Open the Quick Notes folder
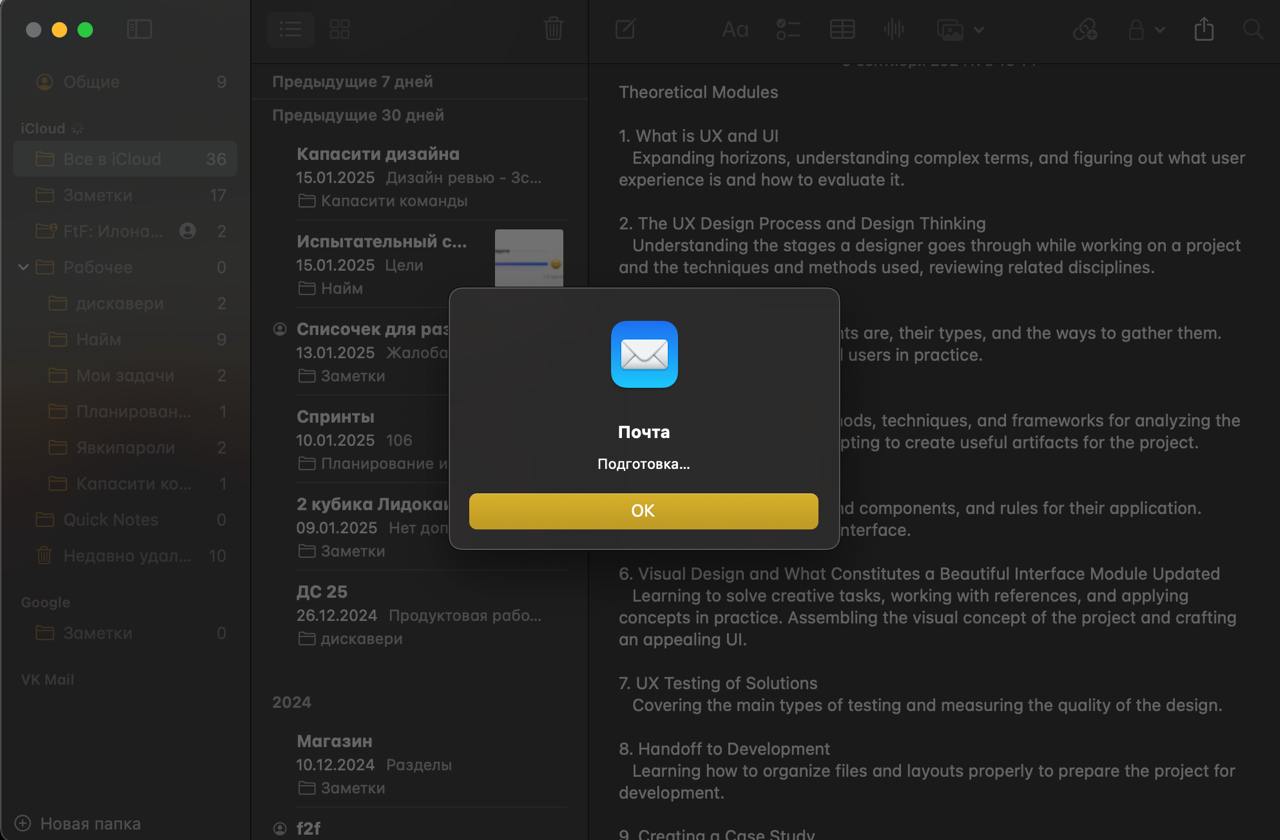Screen dimensions: 1280x840 point(126,519)
